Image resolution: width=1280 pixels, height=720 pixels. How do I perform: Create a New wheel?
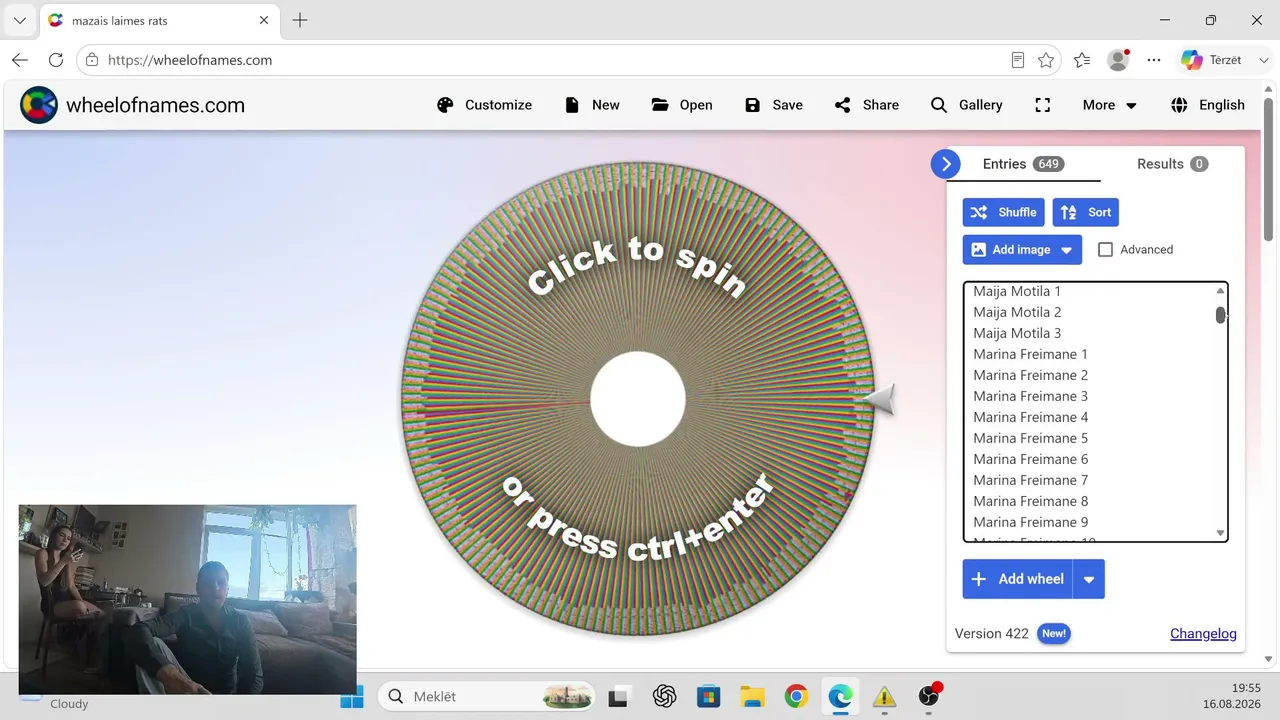click(592, 105)
